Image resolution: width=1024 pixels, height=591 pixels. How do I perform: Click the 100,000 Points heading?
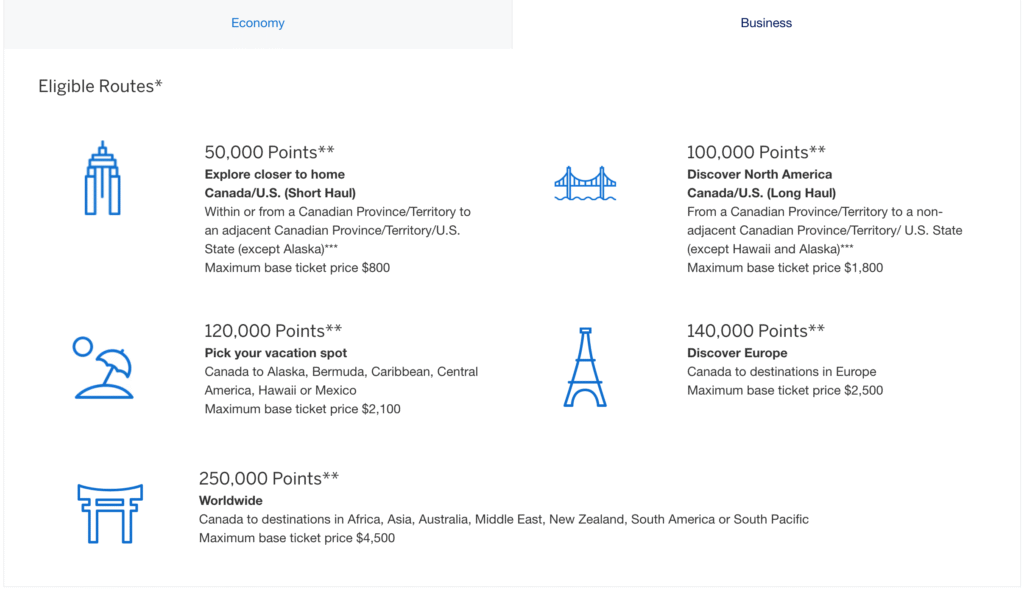coord(756,152)
